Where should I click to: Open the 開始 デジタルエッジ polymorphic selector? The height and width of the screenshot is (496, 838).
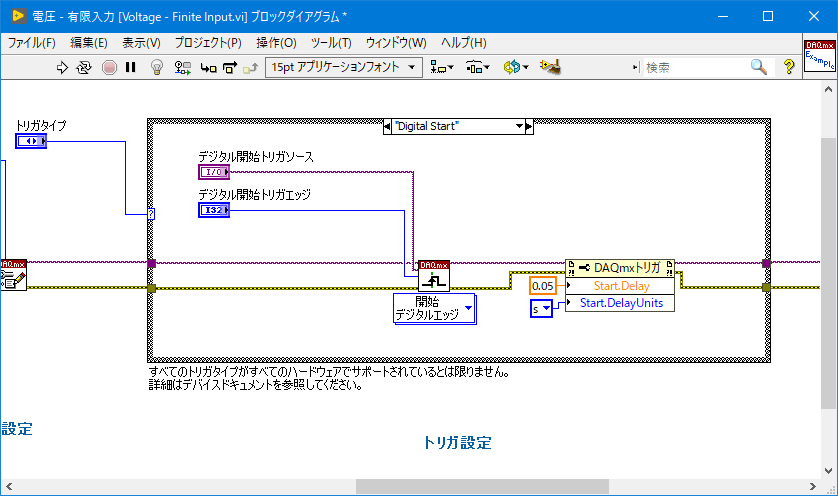[434, 308]
